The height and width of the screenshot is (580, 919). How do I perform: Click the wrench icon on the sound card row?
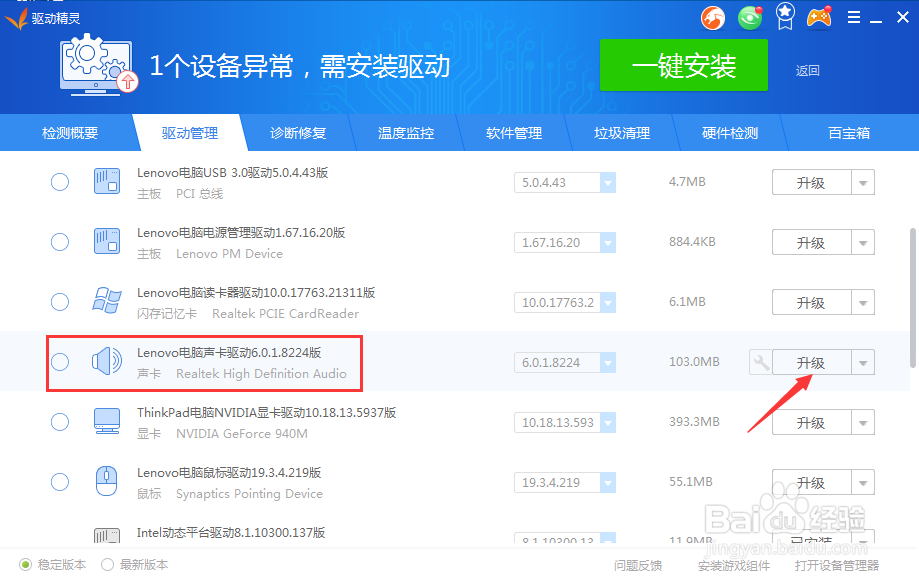tap(762, 362)
